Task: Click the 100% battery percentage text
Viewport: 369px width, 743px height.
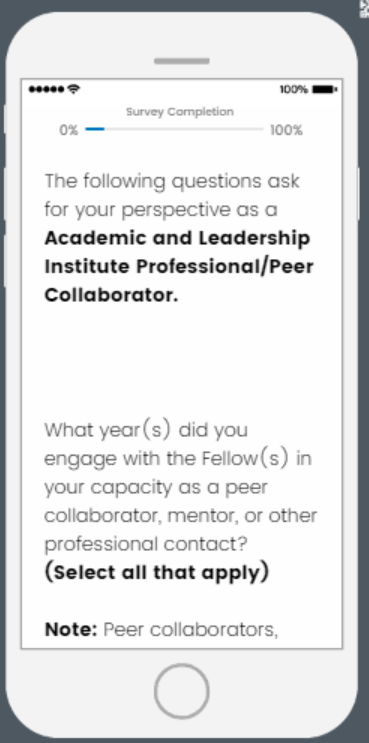Action: point(294,89)
